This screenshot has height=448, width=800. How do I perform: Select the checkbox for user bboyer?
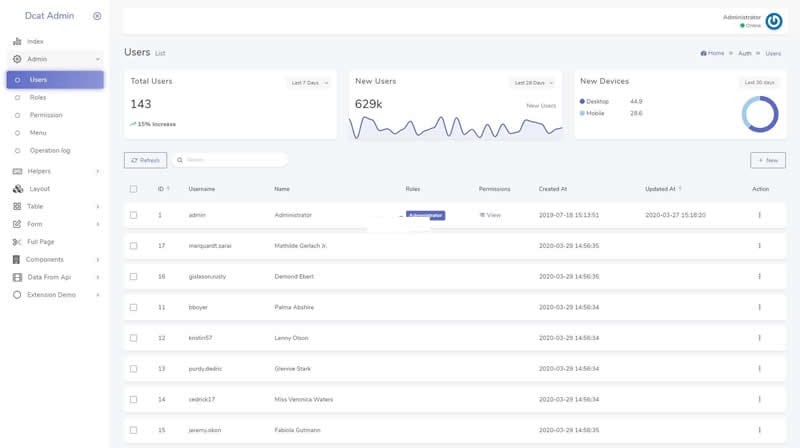(x=133, y=307)
